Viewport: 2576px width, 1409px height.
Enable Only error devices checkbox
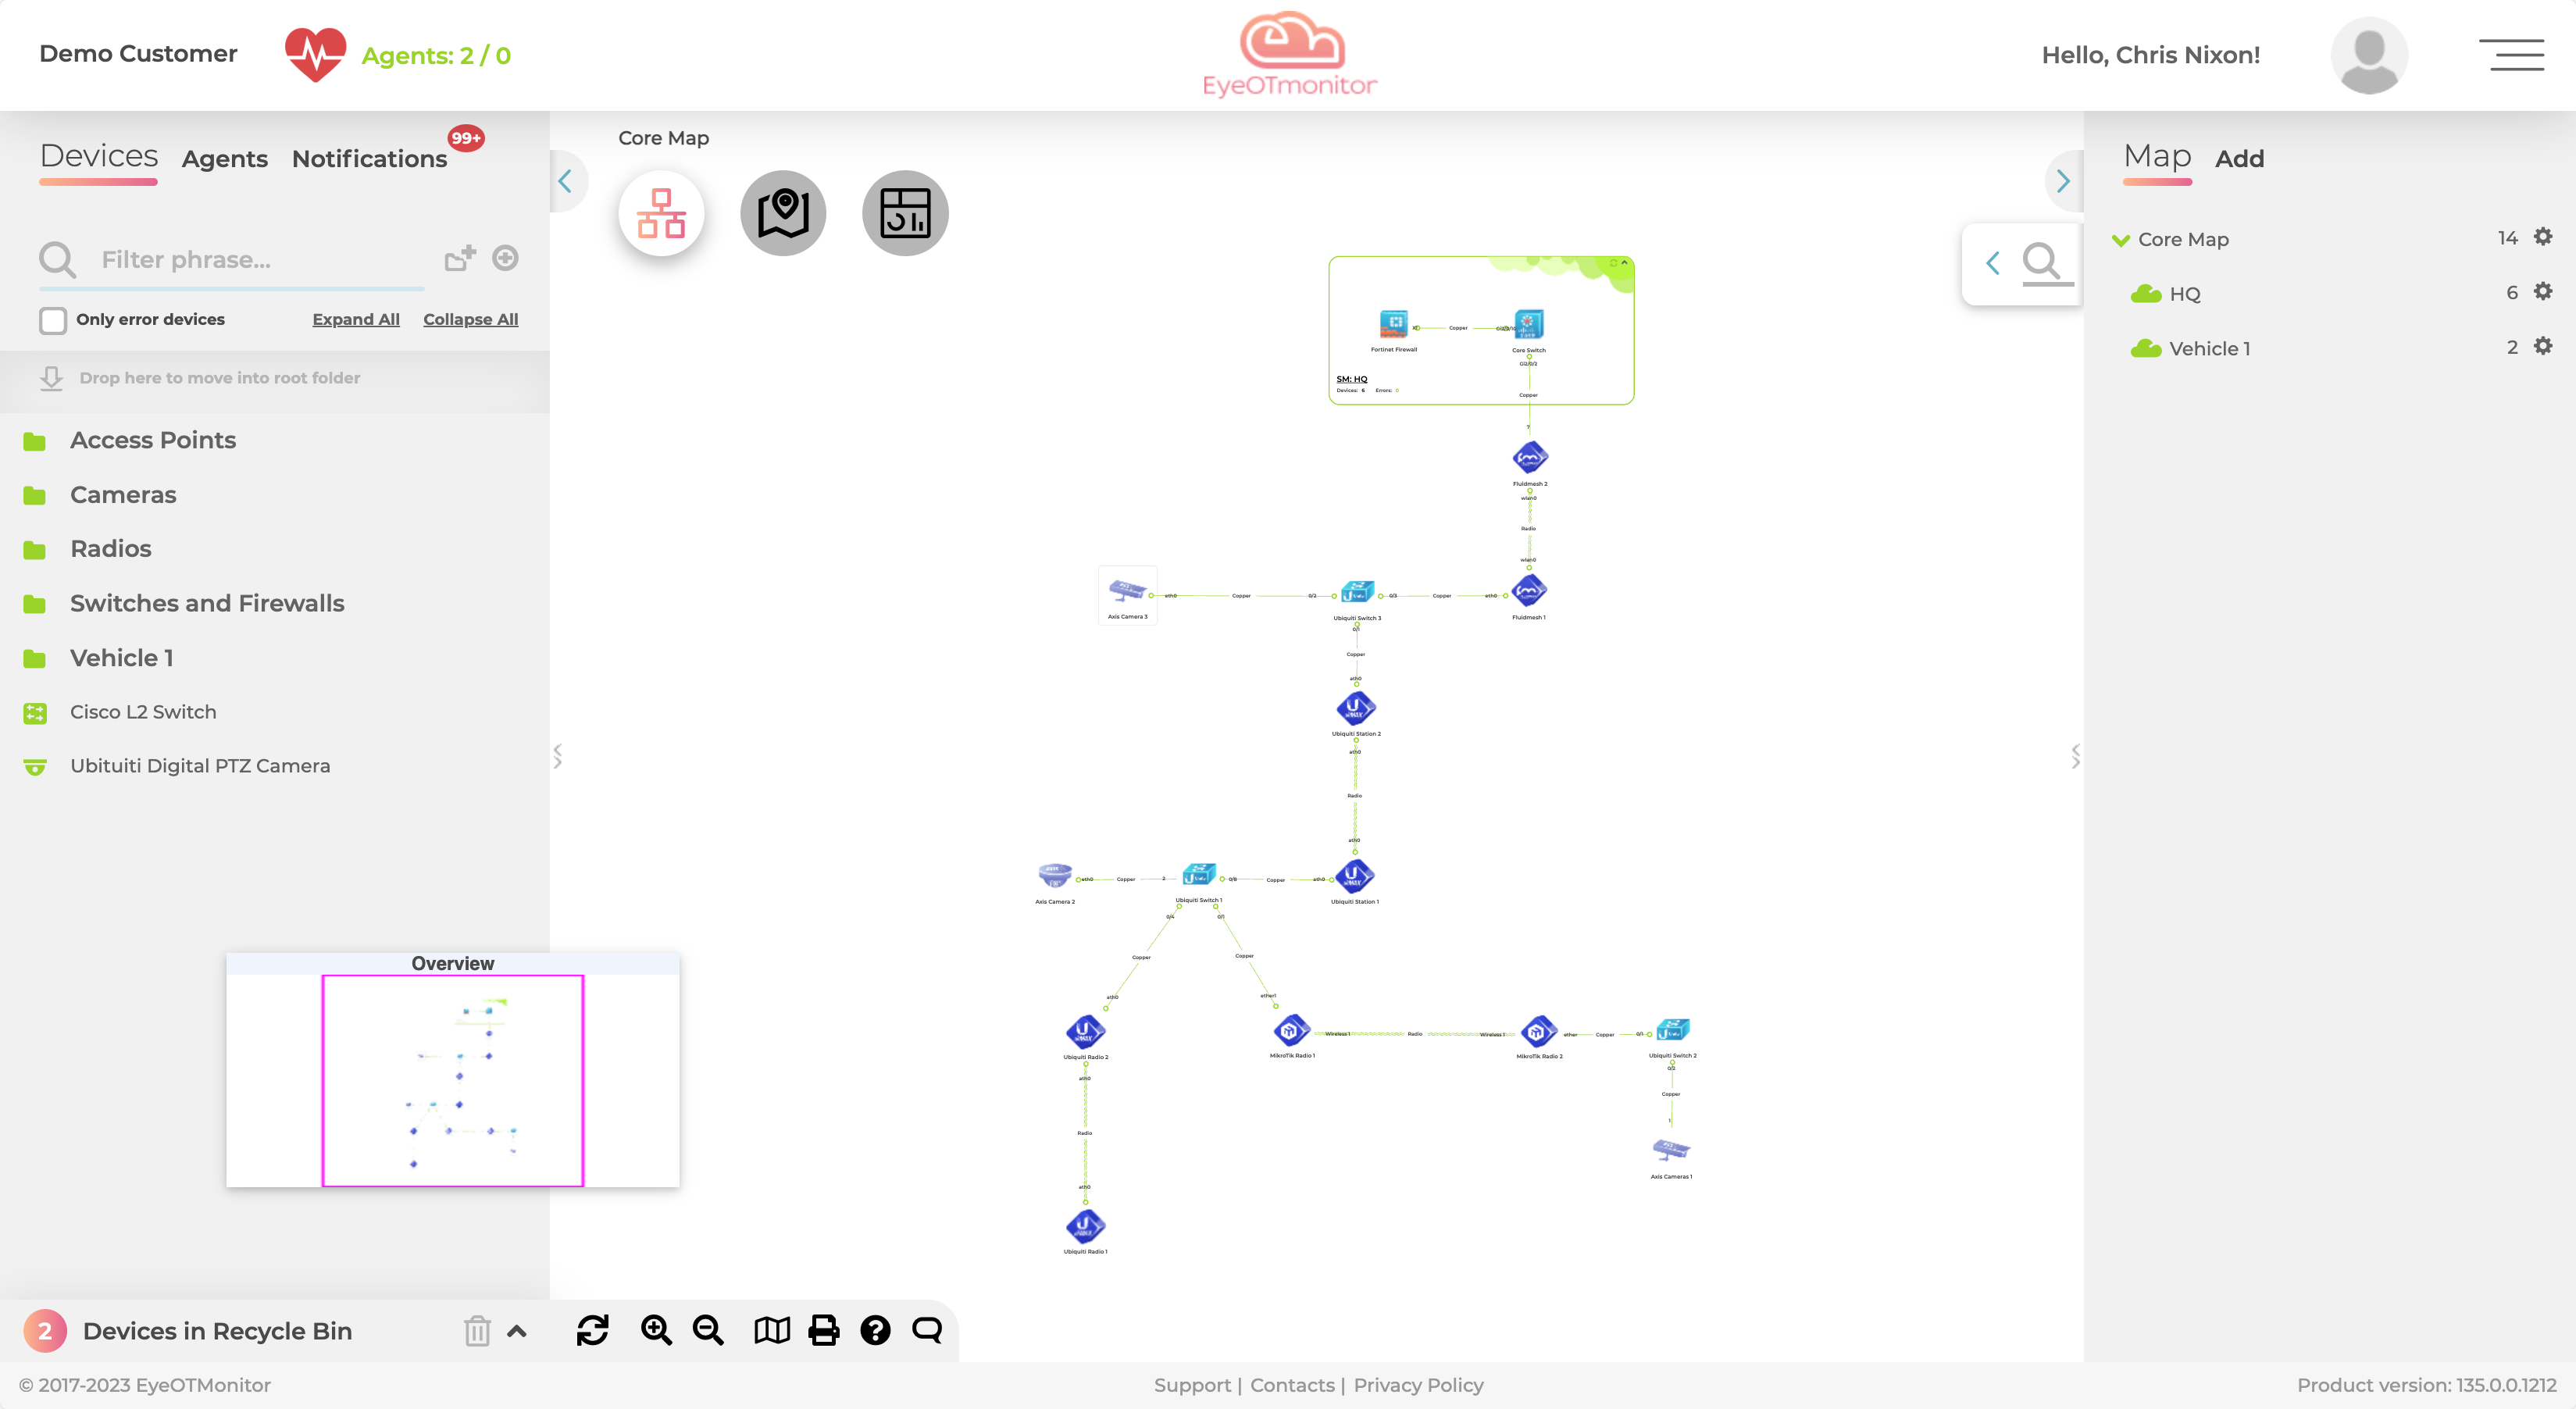click(53, 320)
